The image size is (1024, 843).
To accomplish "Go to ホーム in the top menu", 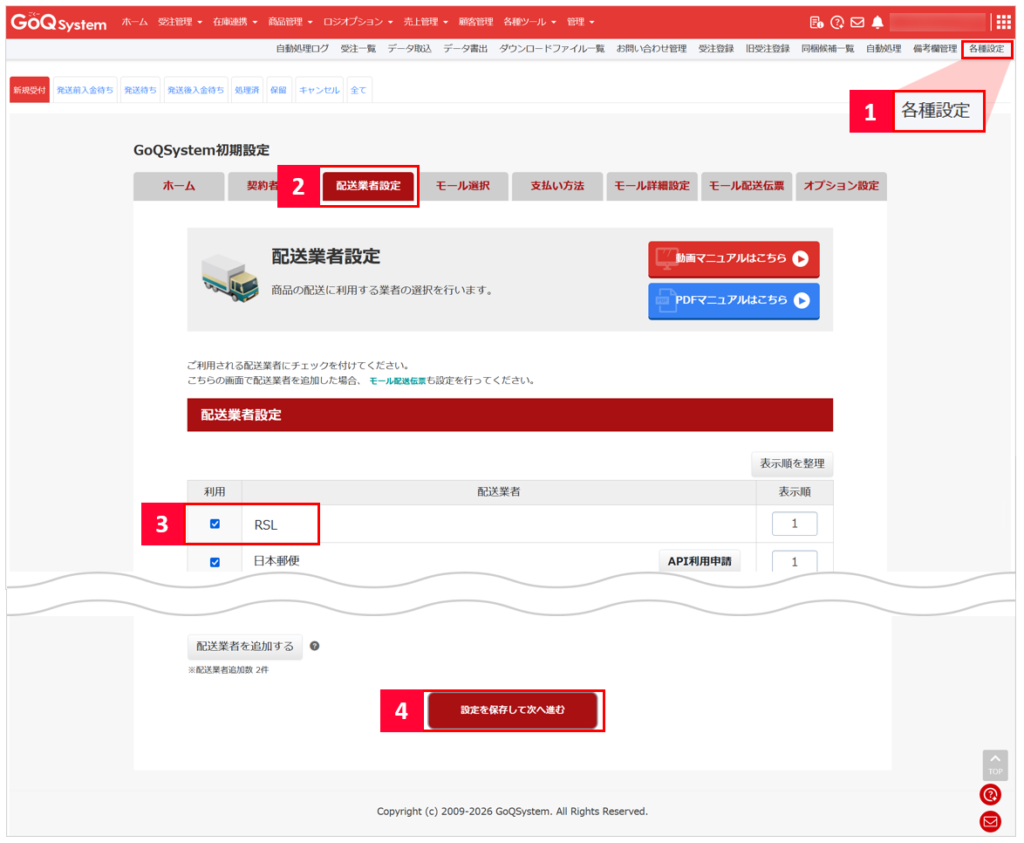I will point(135,22).
